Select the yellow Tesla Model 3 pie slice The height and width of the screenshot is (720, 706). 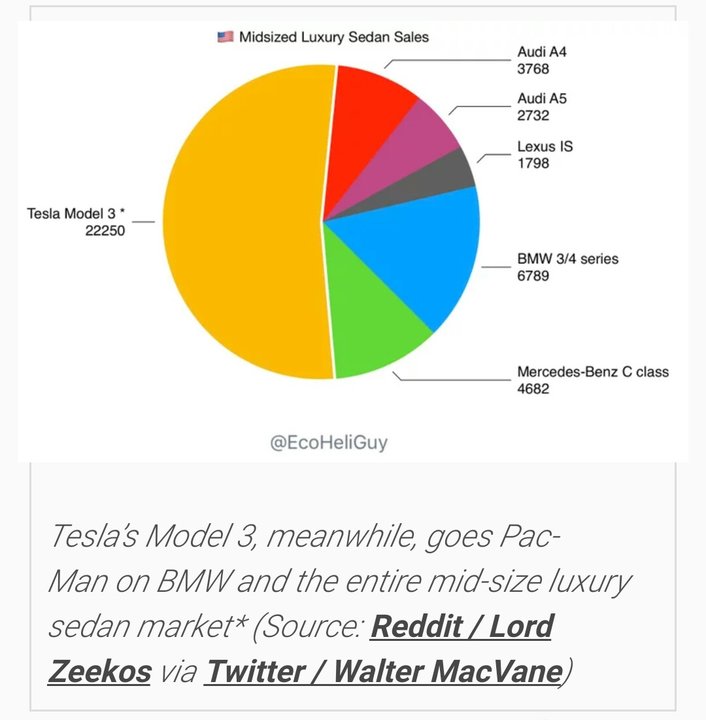(243, 223)
